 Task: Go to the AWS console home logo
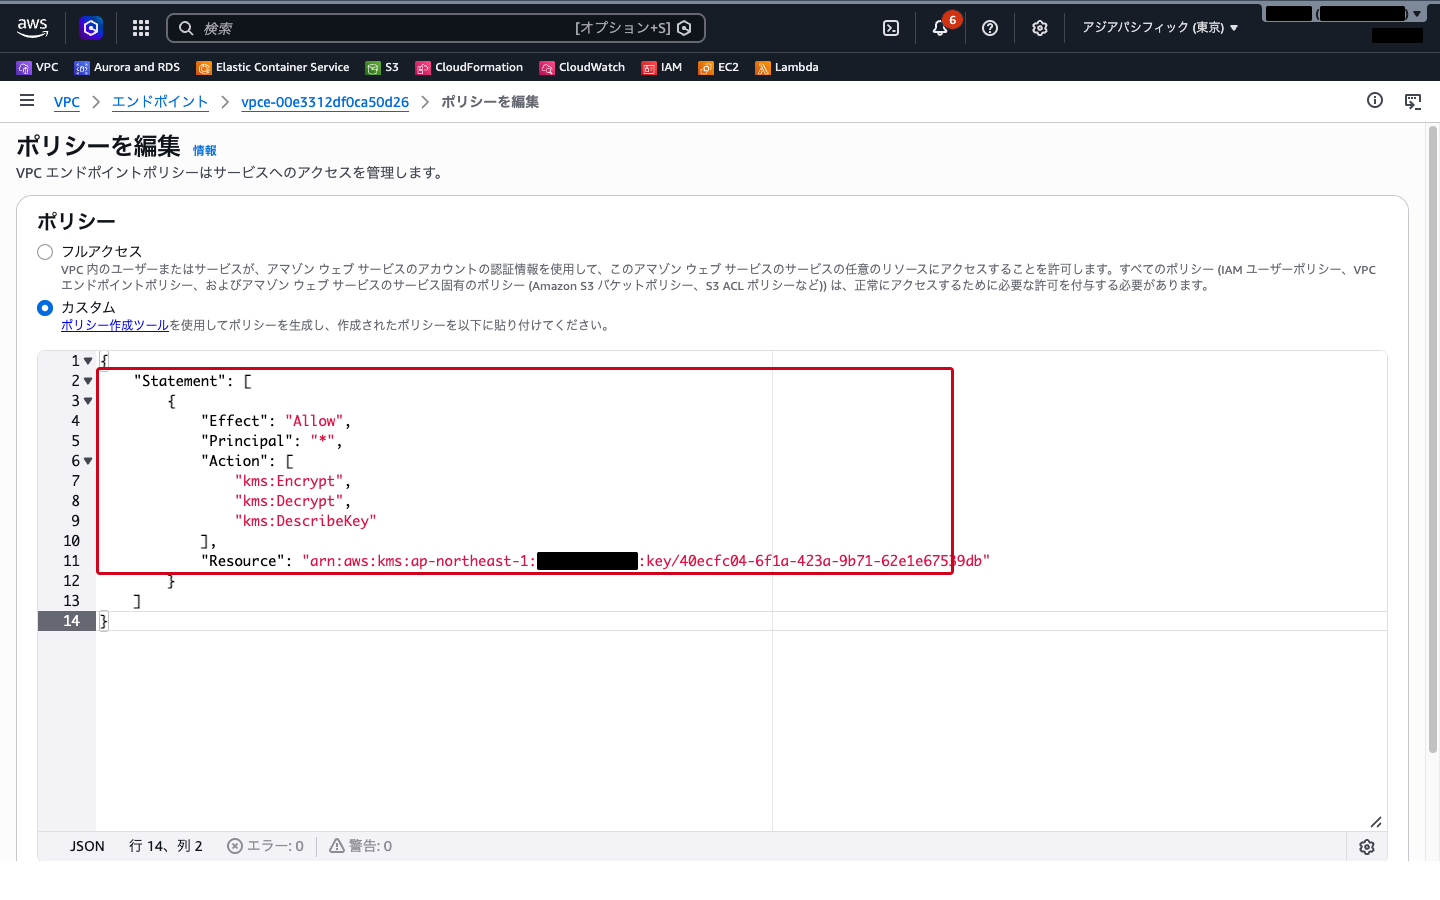point(32,28)
